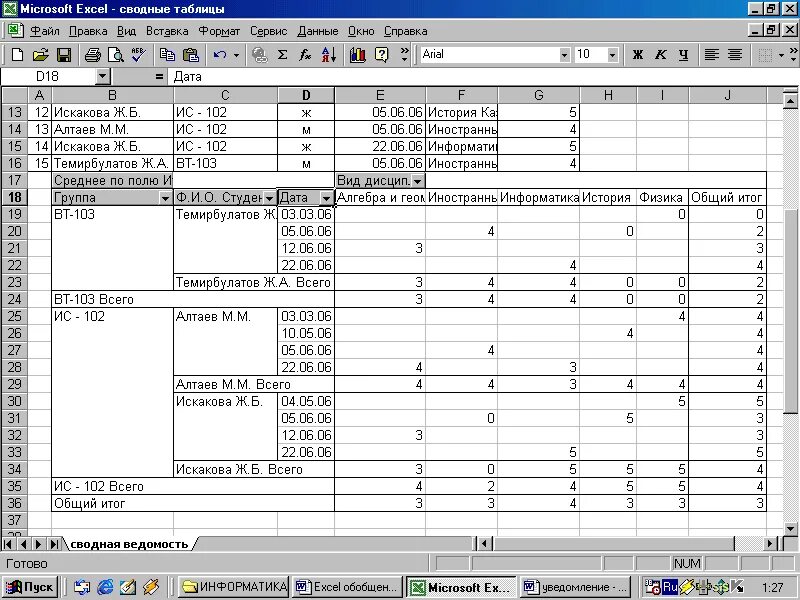Viewport: 800px width, 600px height.
Task: Open the Дата pivot field dropdown
Action: (x=326, y=198)
